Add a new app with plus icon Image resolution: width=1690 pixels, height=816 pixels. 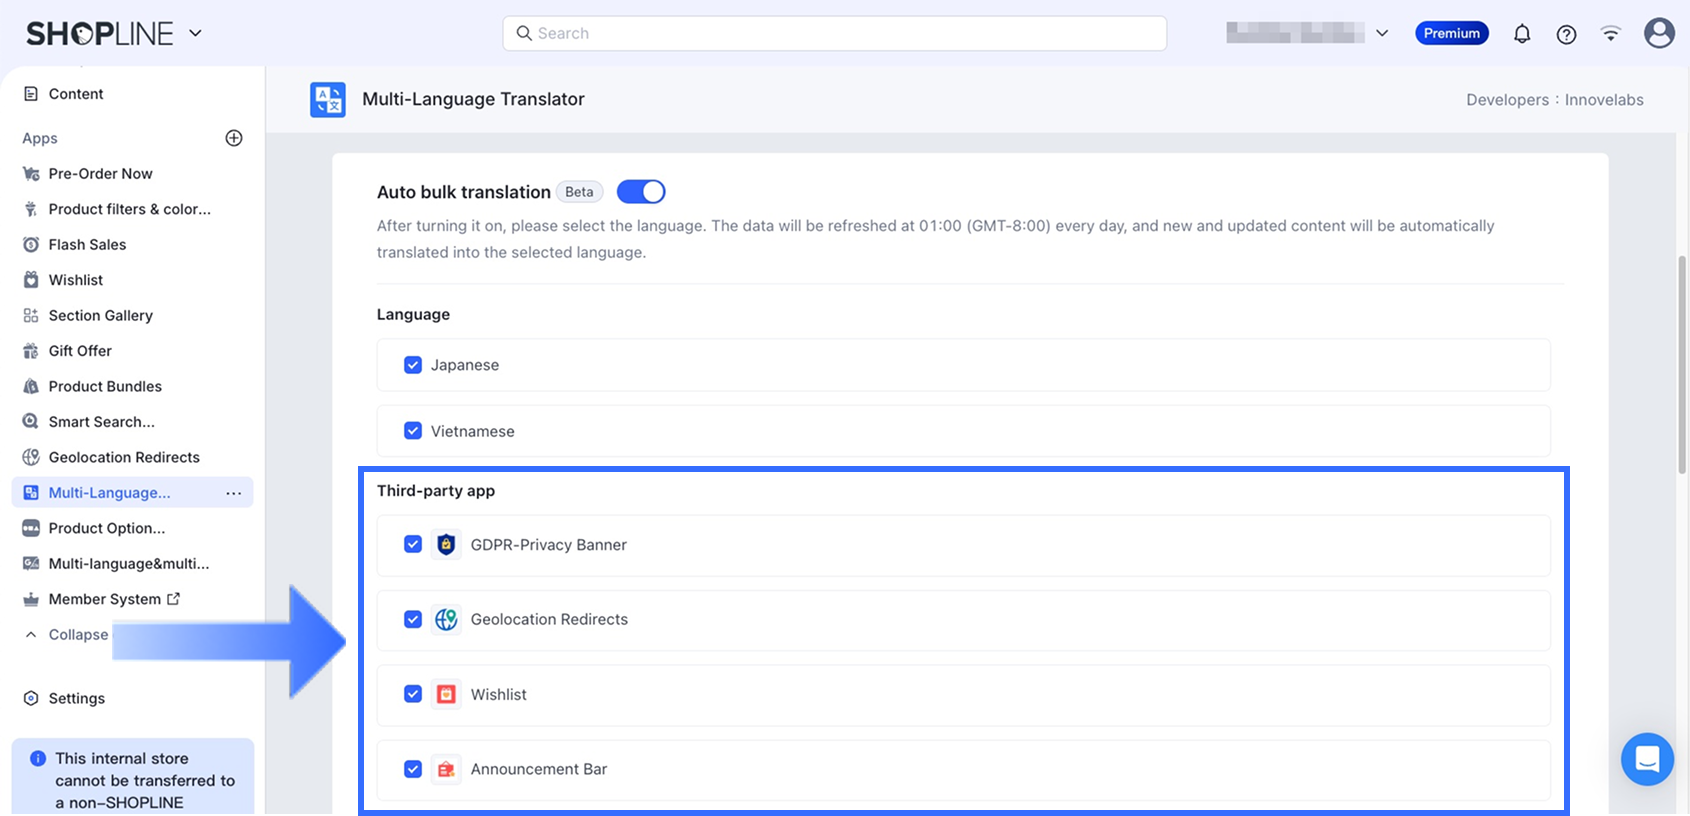click(234, 138)
